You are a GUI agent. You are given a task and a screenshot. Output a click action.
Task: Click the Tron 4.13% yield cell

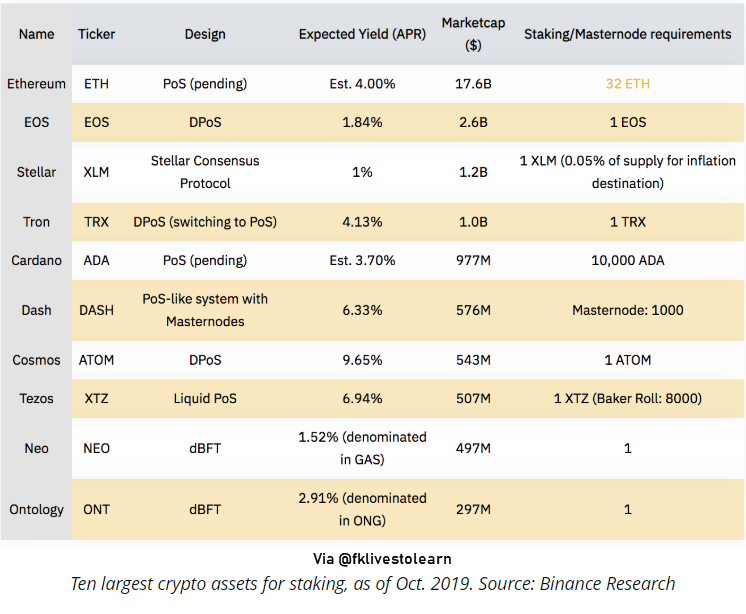click(x=362, y=222)
